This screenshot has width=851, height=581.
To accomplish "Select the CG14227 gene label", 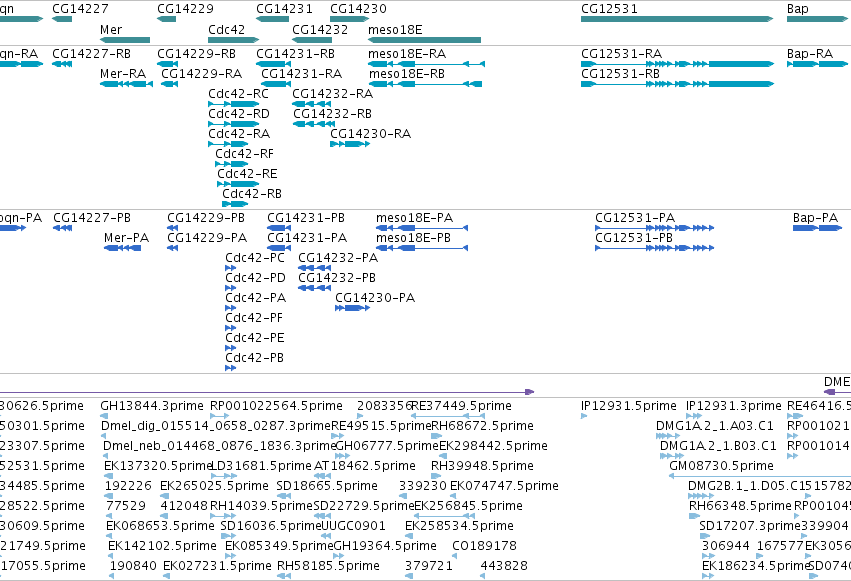I will point(80,9).
